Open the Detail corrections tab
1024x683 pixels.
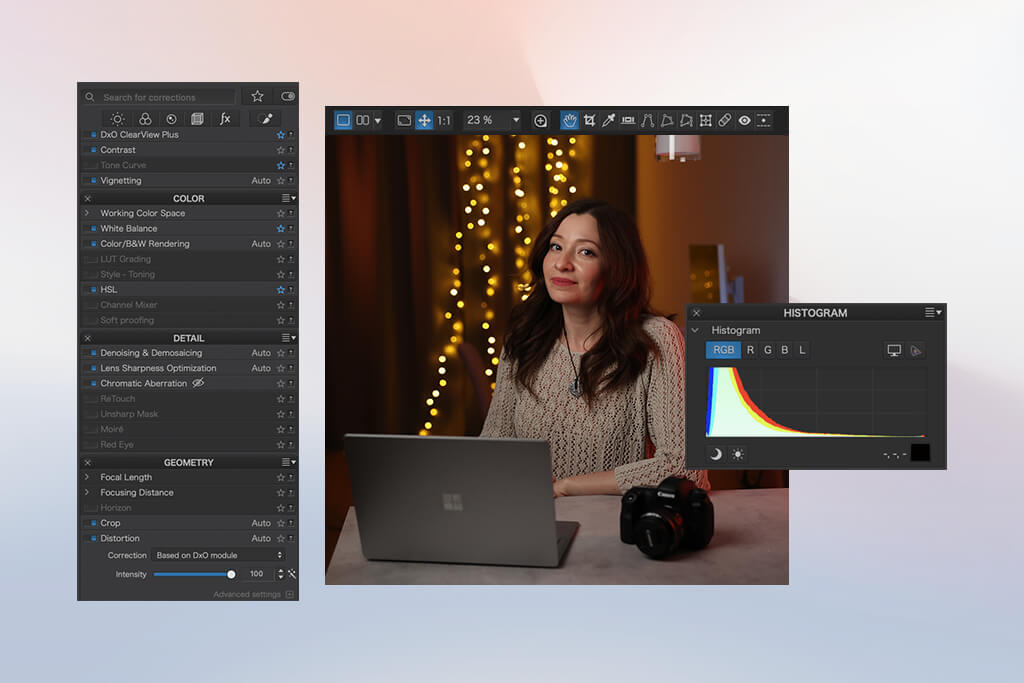click(171, 119)
